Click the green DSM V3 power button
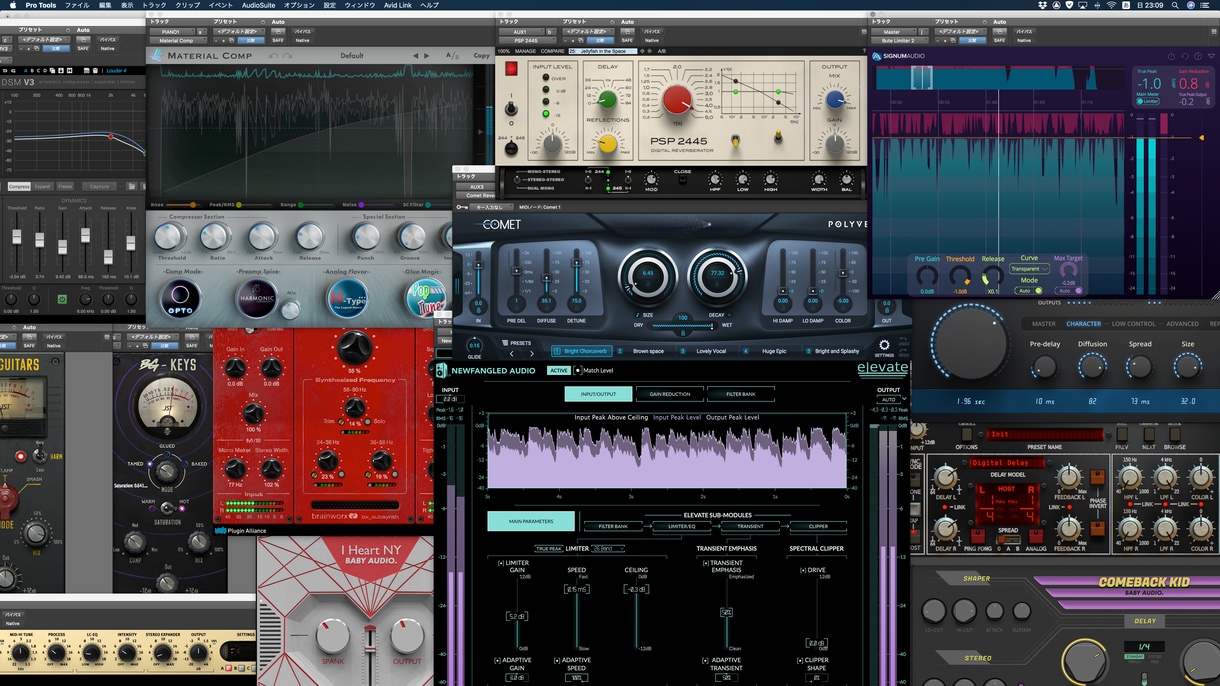 click(x=62, y=299)
